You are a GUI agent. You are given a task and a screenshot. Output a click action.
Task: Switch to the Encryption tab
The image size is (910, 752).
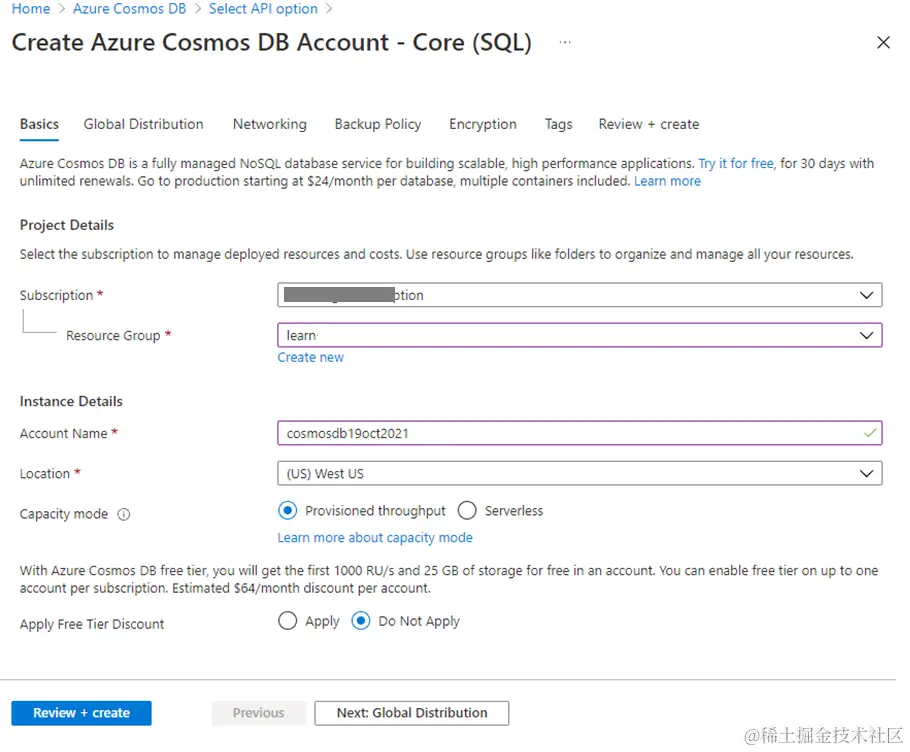pyautogui.click(x=482, y=124)
